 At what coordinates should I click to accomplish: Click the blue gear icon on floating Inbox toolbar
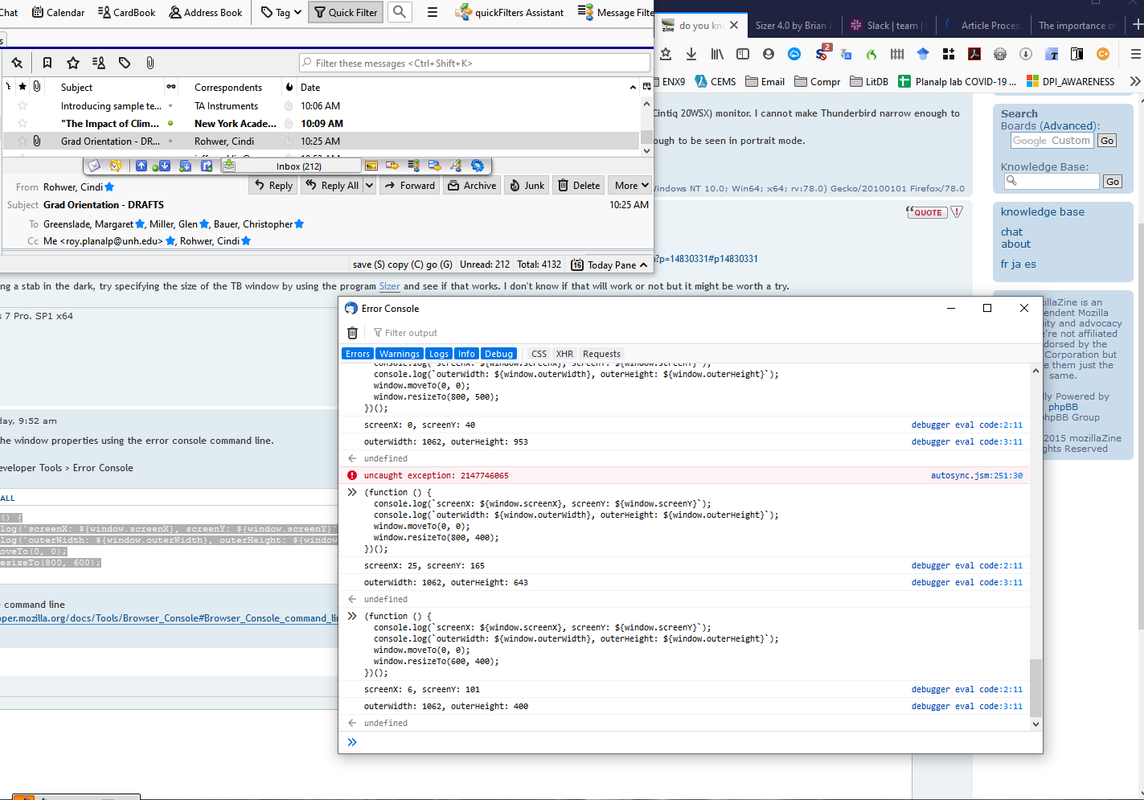tap(477, 166)
